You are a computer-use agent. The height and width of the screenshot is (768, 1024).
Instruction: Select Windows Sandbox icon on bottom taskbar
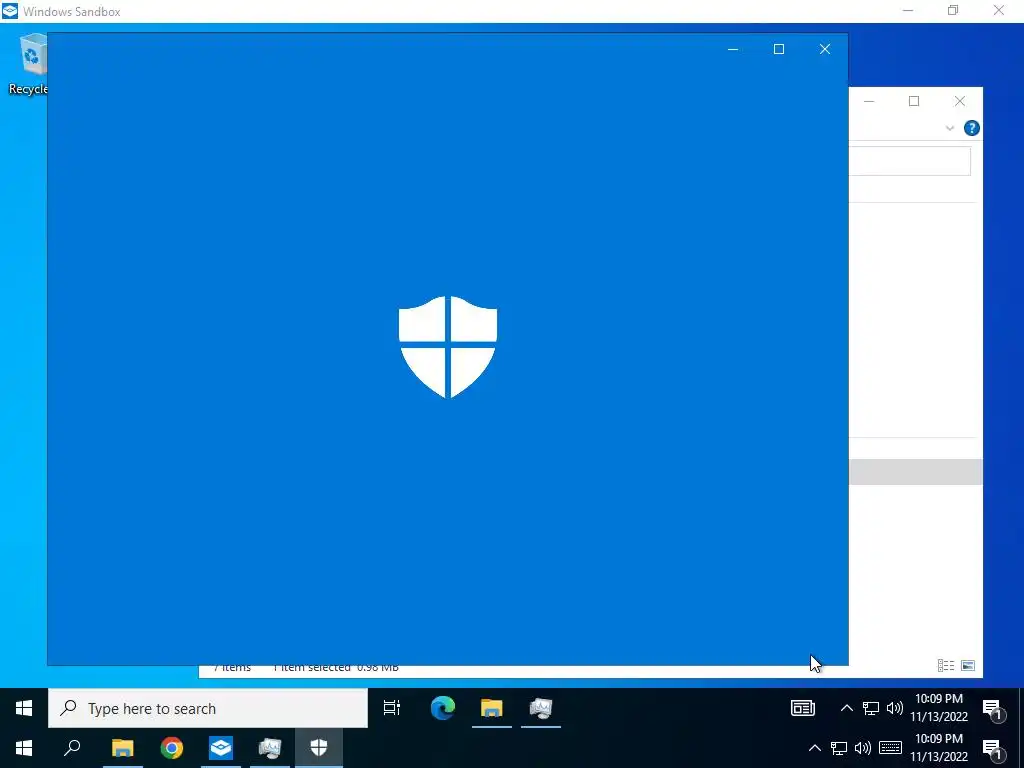pos(221,748)
